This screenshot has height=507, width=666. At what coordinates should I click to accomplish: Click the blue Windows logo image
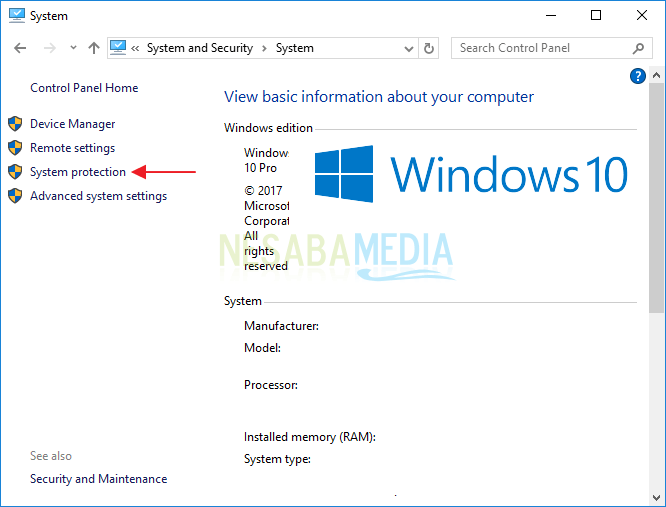tap(344, 174)
